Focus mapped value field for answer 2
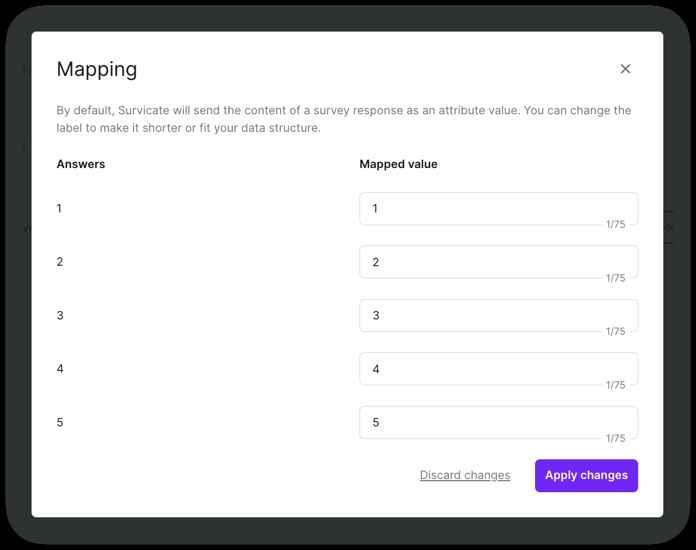 [498, 262]
